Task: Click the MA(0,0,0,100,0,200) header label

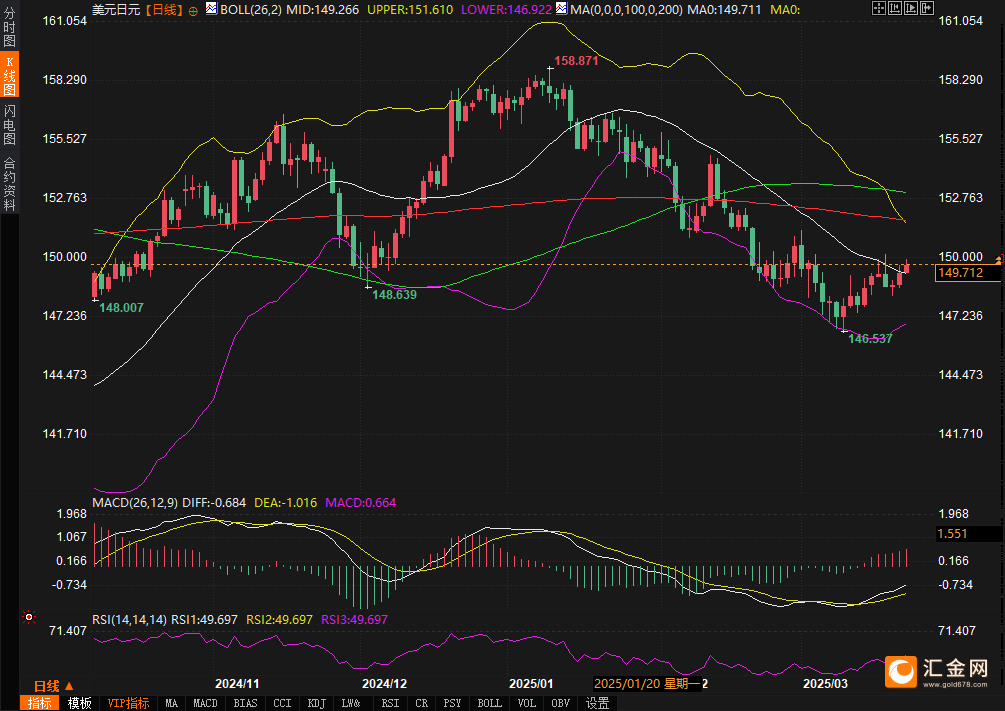Action: coord(626,10)
